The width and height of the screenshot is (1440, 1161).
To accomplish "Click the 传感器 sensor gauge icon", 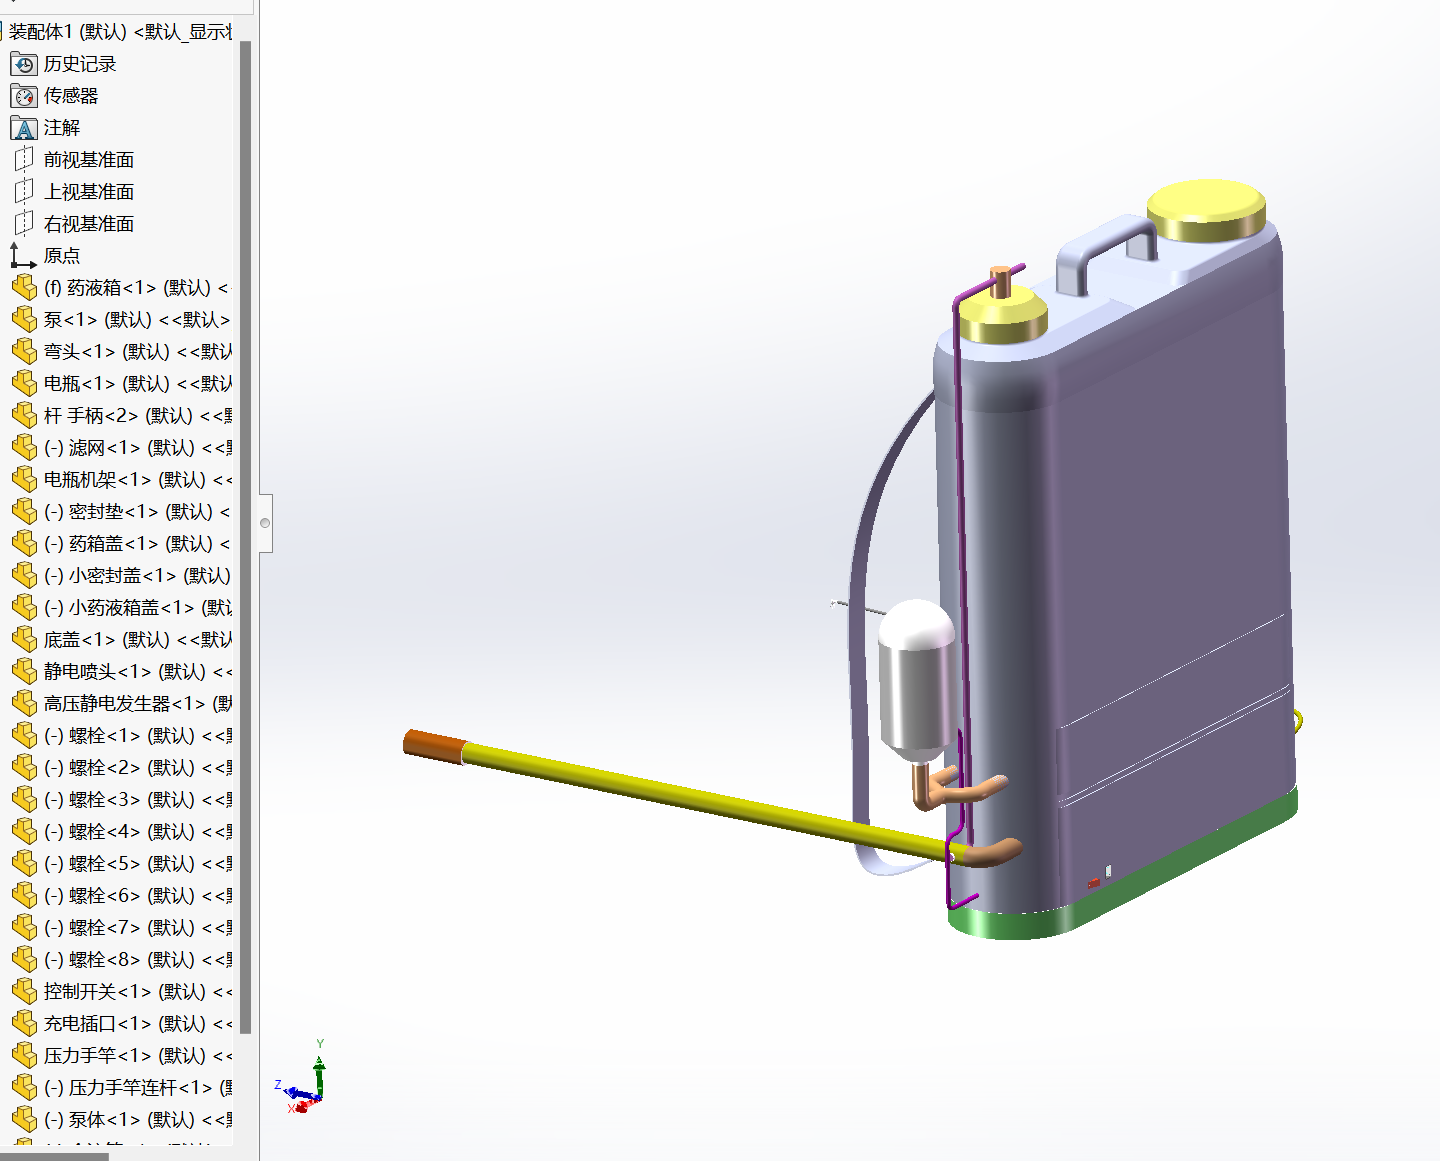I will click(24, 96).
